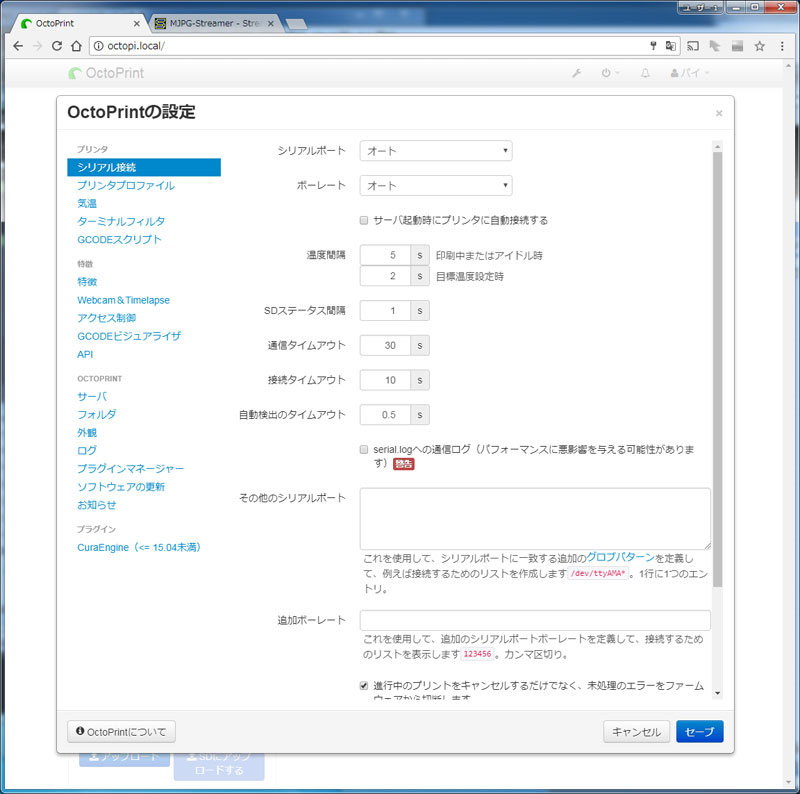Open ターミナルフィルタ settings
This screenshot has width=800, height=794.
(121, 221)
